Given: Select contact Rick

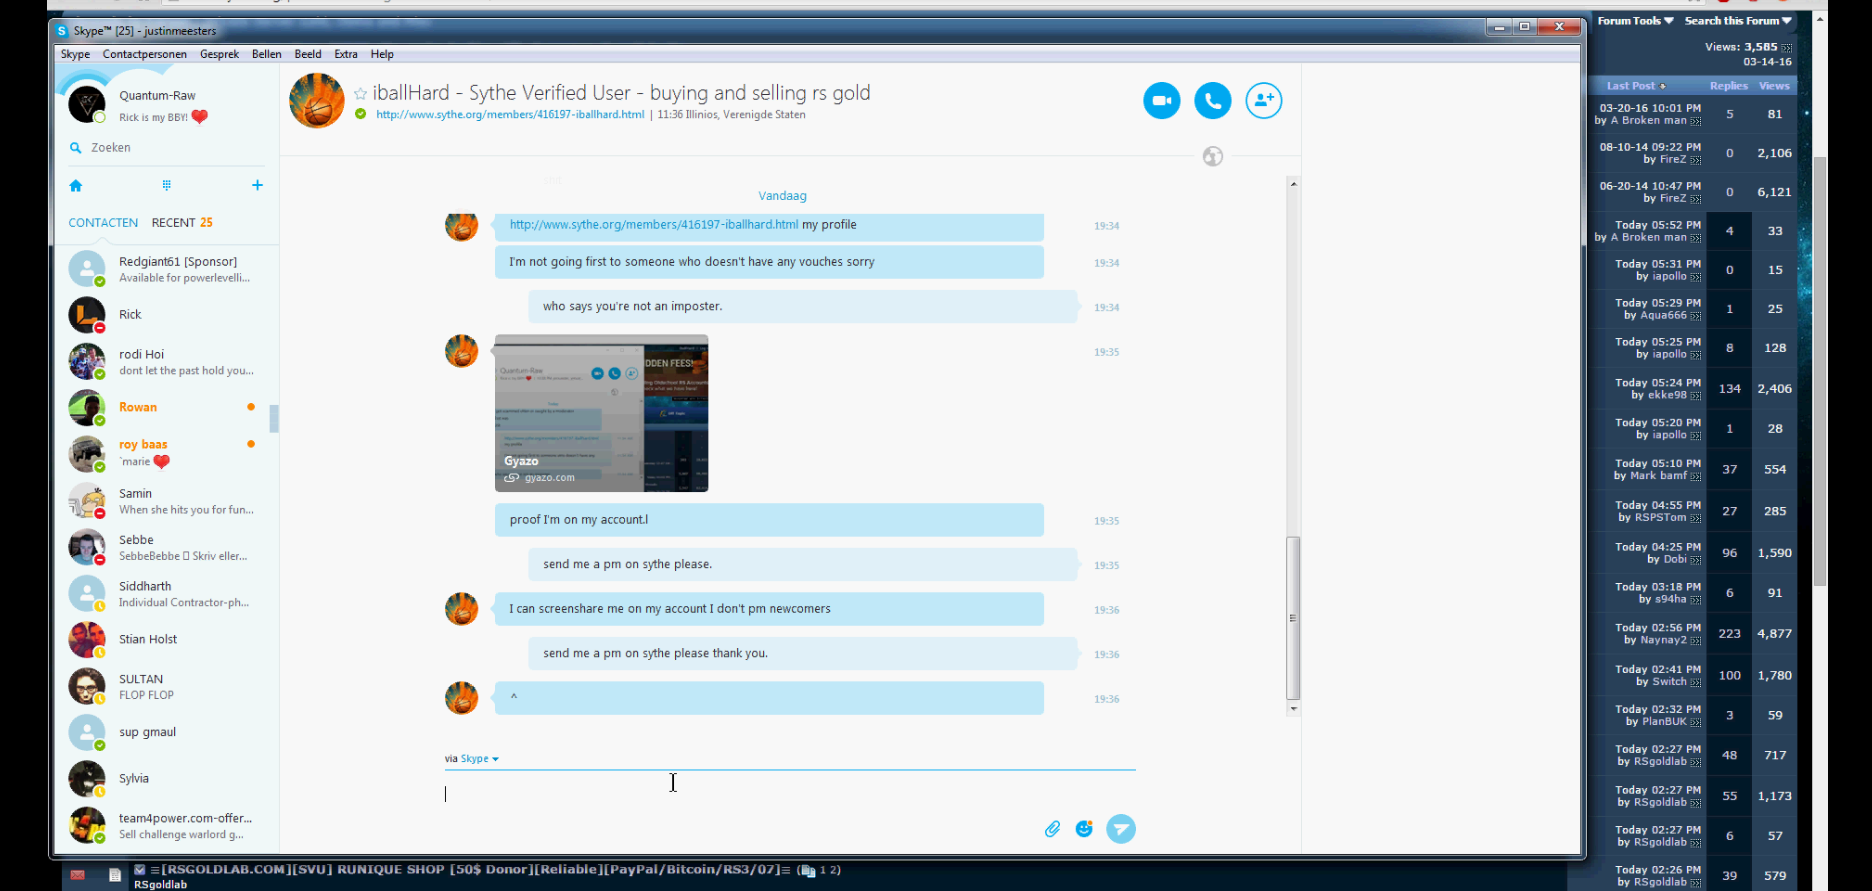Looking at the screenshot, I should pyautogui.click(x=166, y=315).
